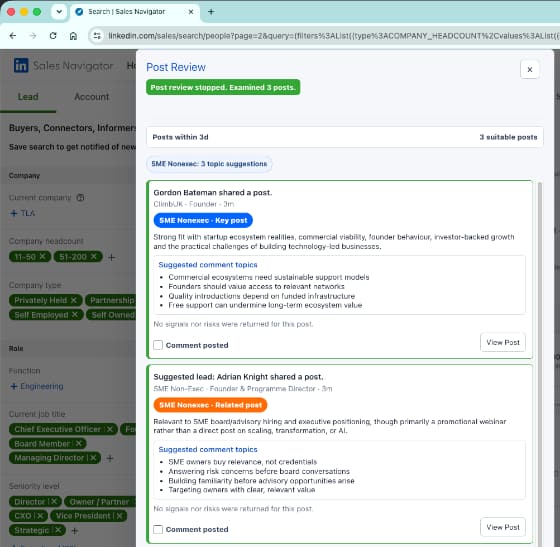Click 'Suggested lead: Adrian Knight shared a post.'
560x547 pixels.
point(238,377)
